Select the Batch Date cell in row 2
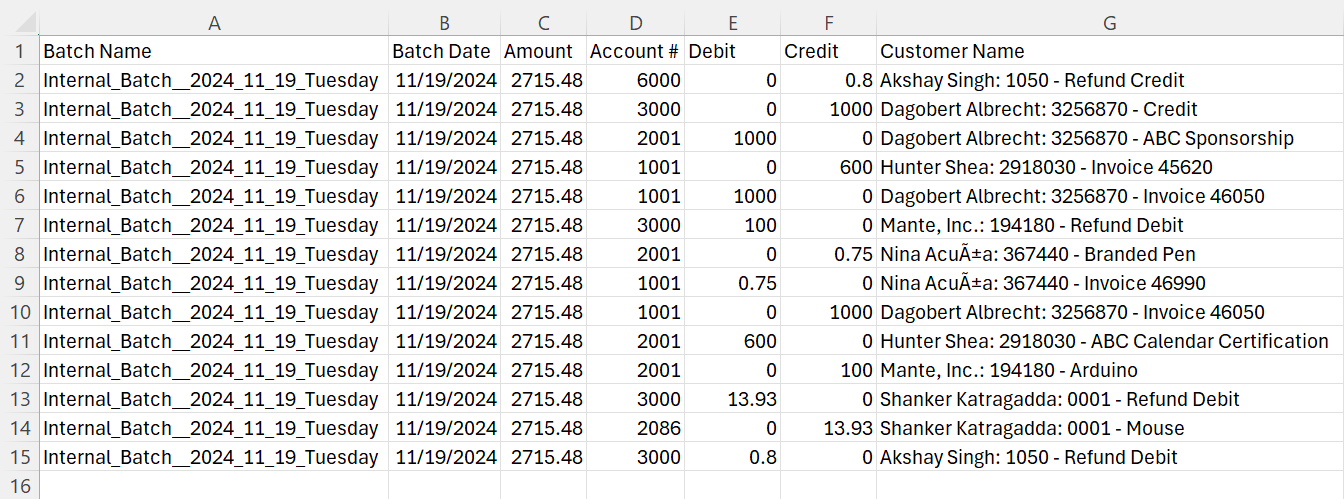The height and width of the screenshot is (499, 1344). (x=444, y=80)
